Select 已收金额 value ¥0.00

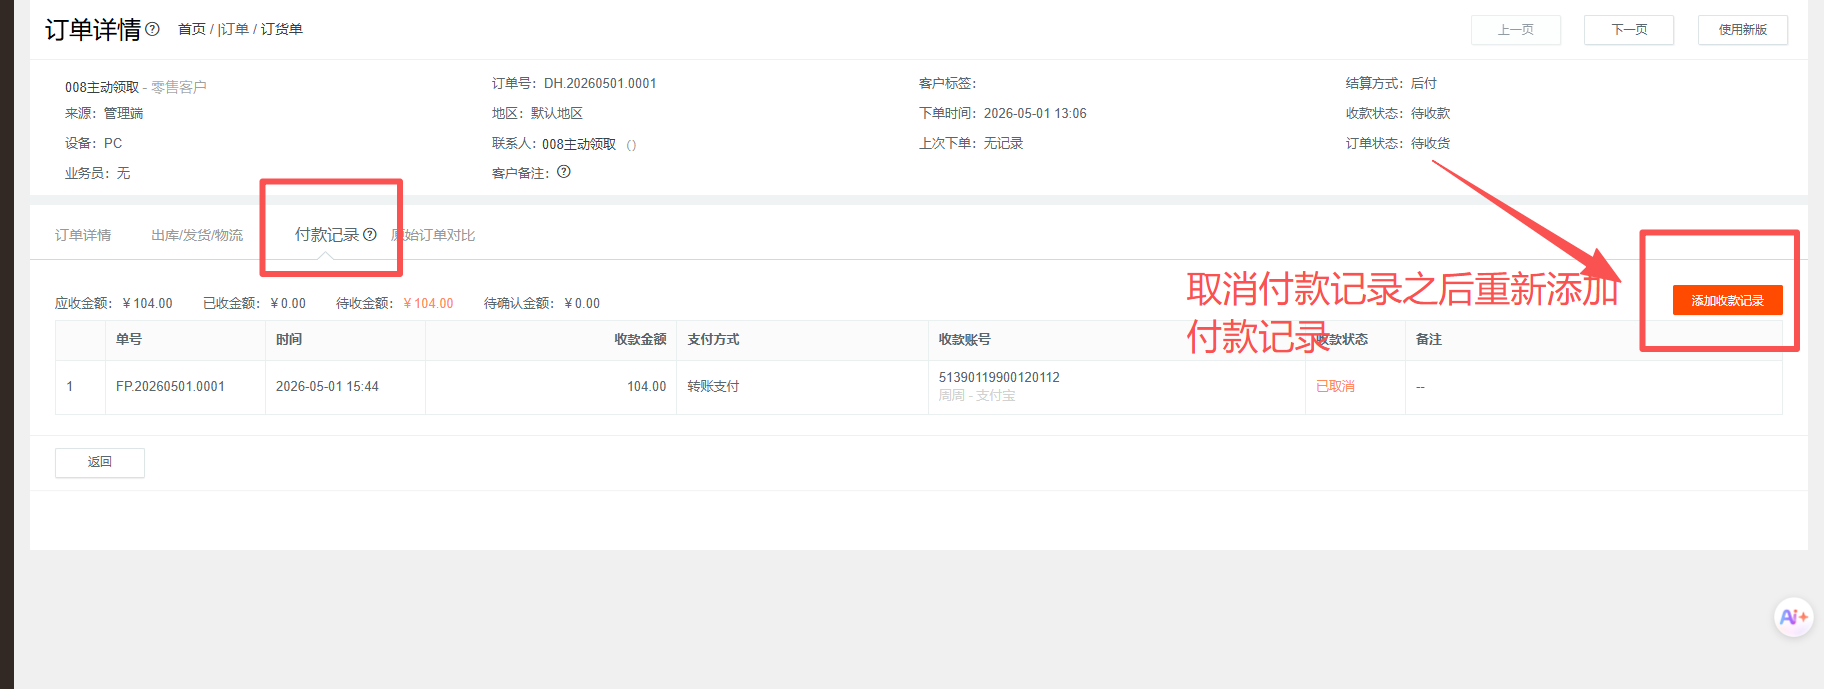pos(288,303)
